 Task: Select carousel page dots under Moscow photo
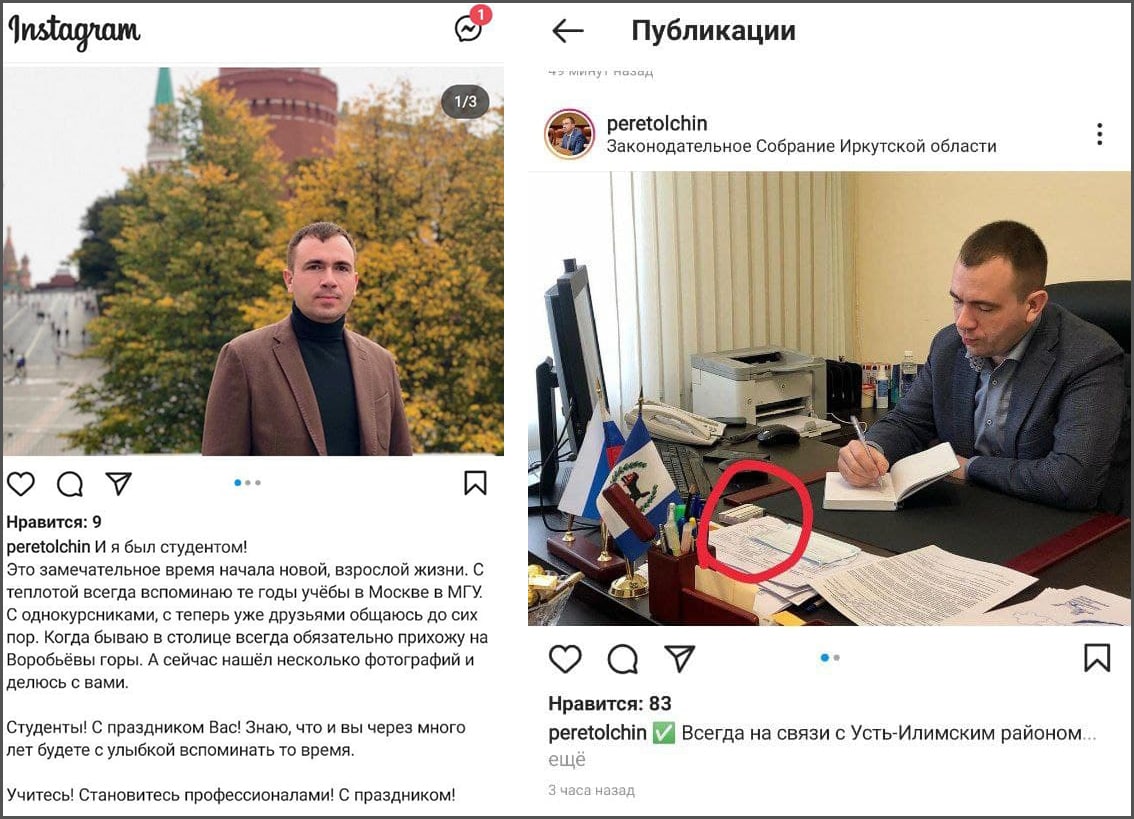click(x=247, y=483)
